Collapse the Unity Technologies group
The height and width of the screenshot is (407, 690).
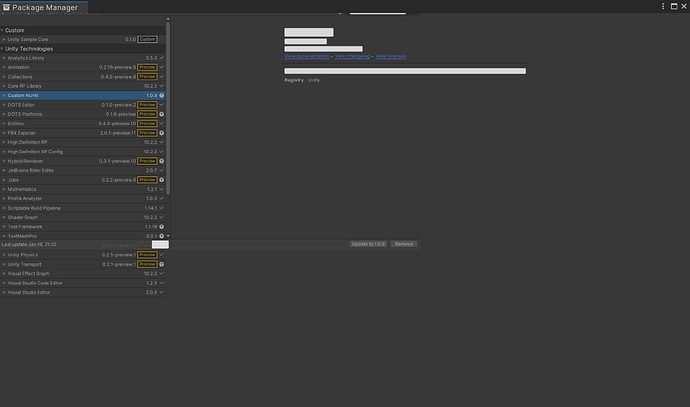(x=2, y=49)
